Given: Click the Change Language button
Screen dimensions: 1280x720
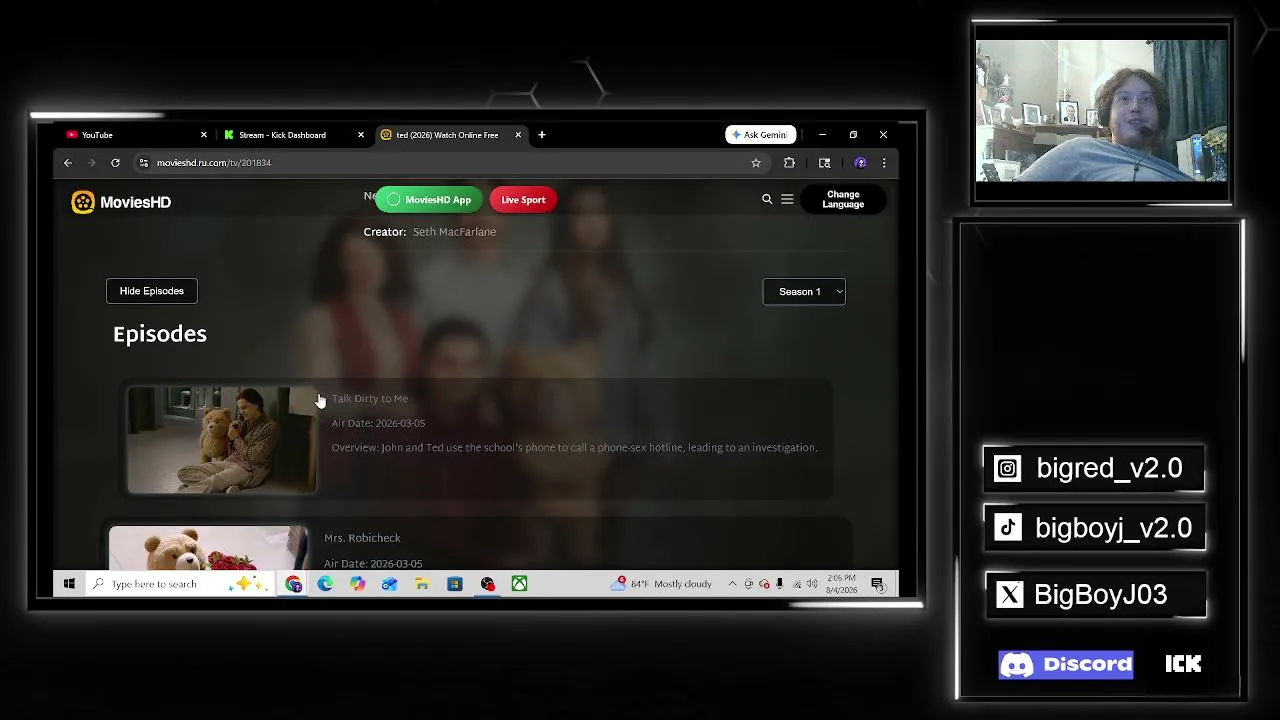Looking at the screenshot, I should point(843,200).
